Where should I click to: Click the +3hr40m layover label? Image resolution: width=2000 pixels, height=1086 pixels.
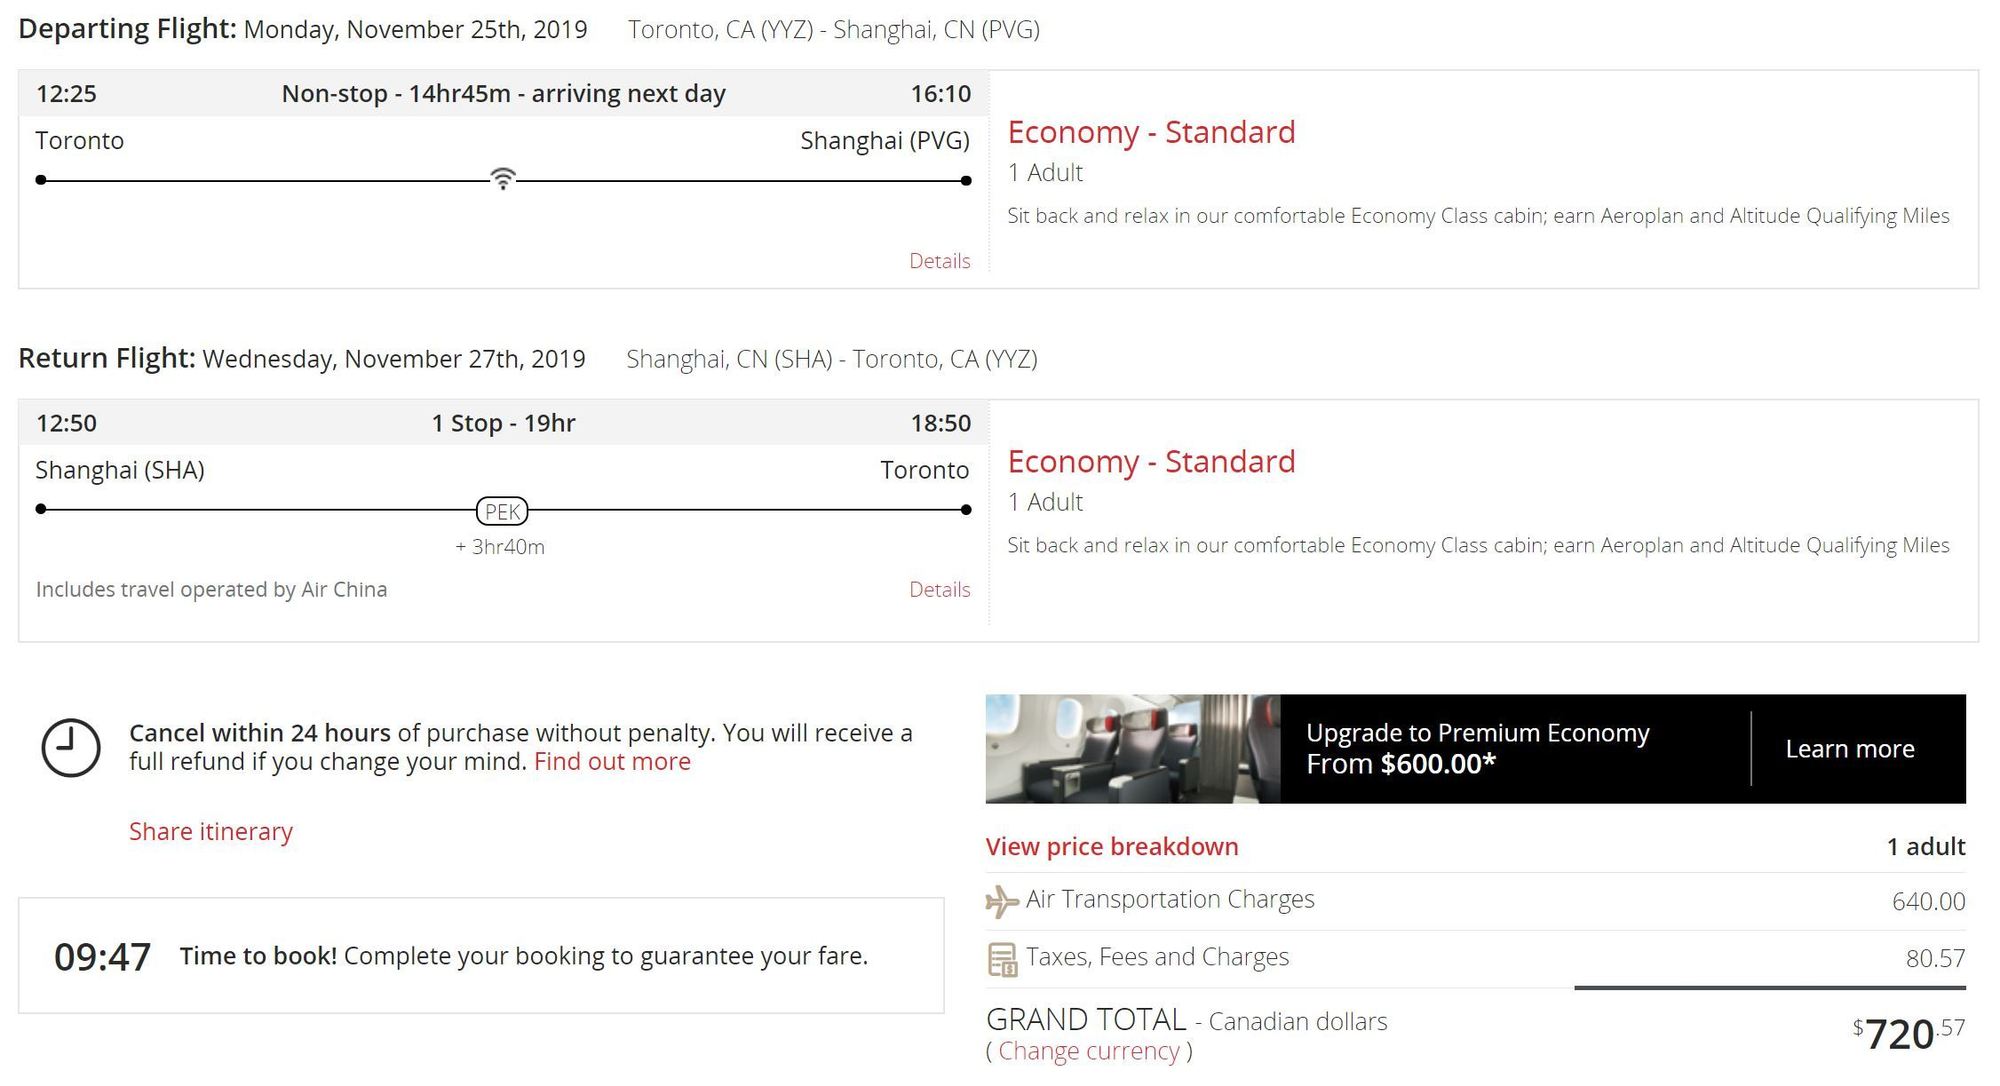click(x=500, y=547)
